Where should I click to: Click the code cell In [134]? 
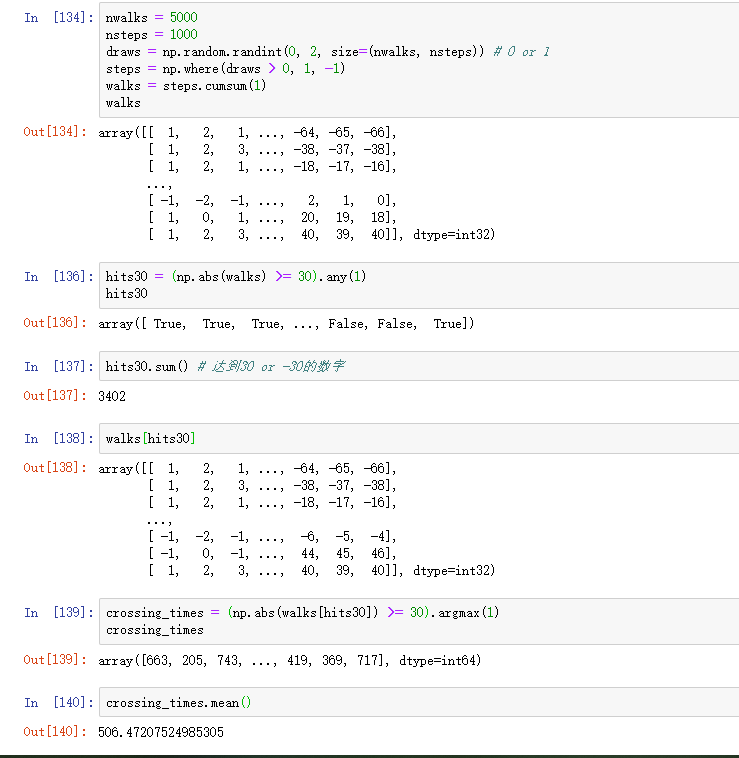point(419,60)
